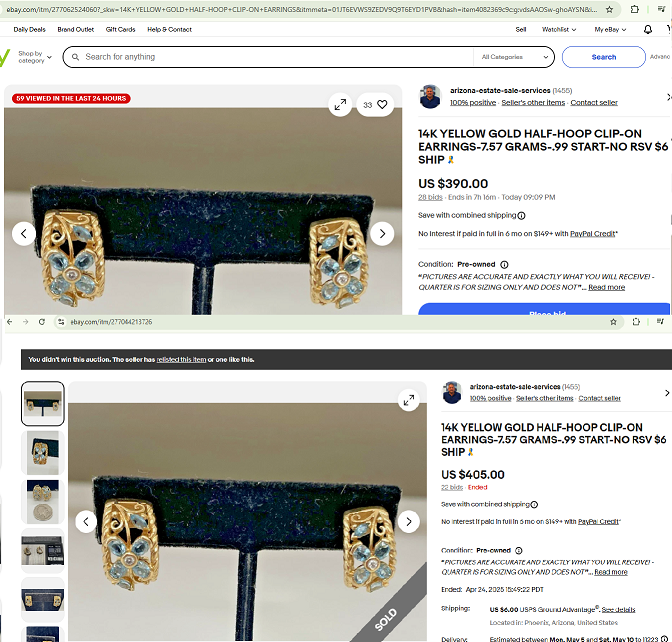Open the All Categories dropdown
Image resolution: width=672 pixels, height=642 pixels.
[x=514, y=57]
